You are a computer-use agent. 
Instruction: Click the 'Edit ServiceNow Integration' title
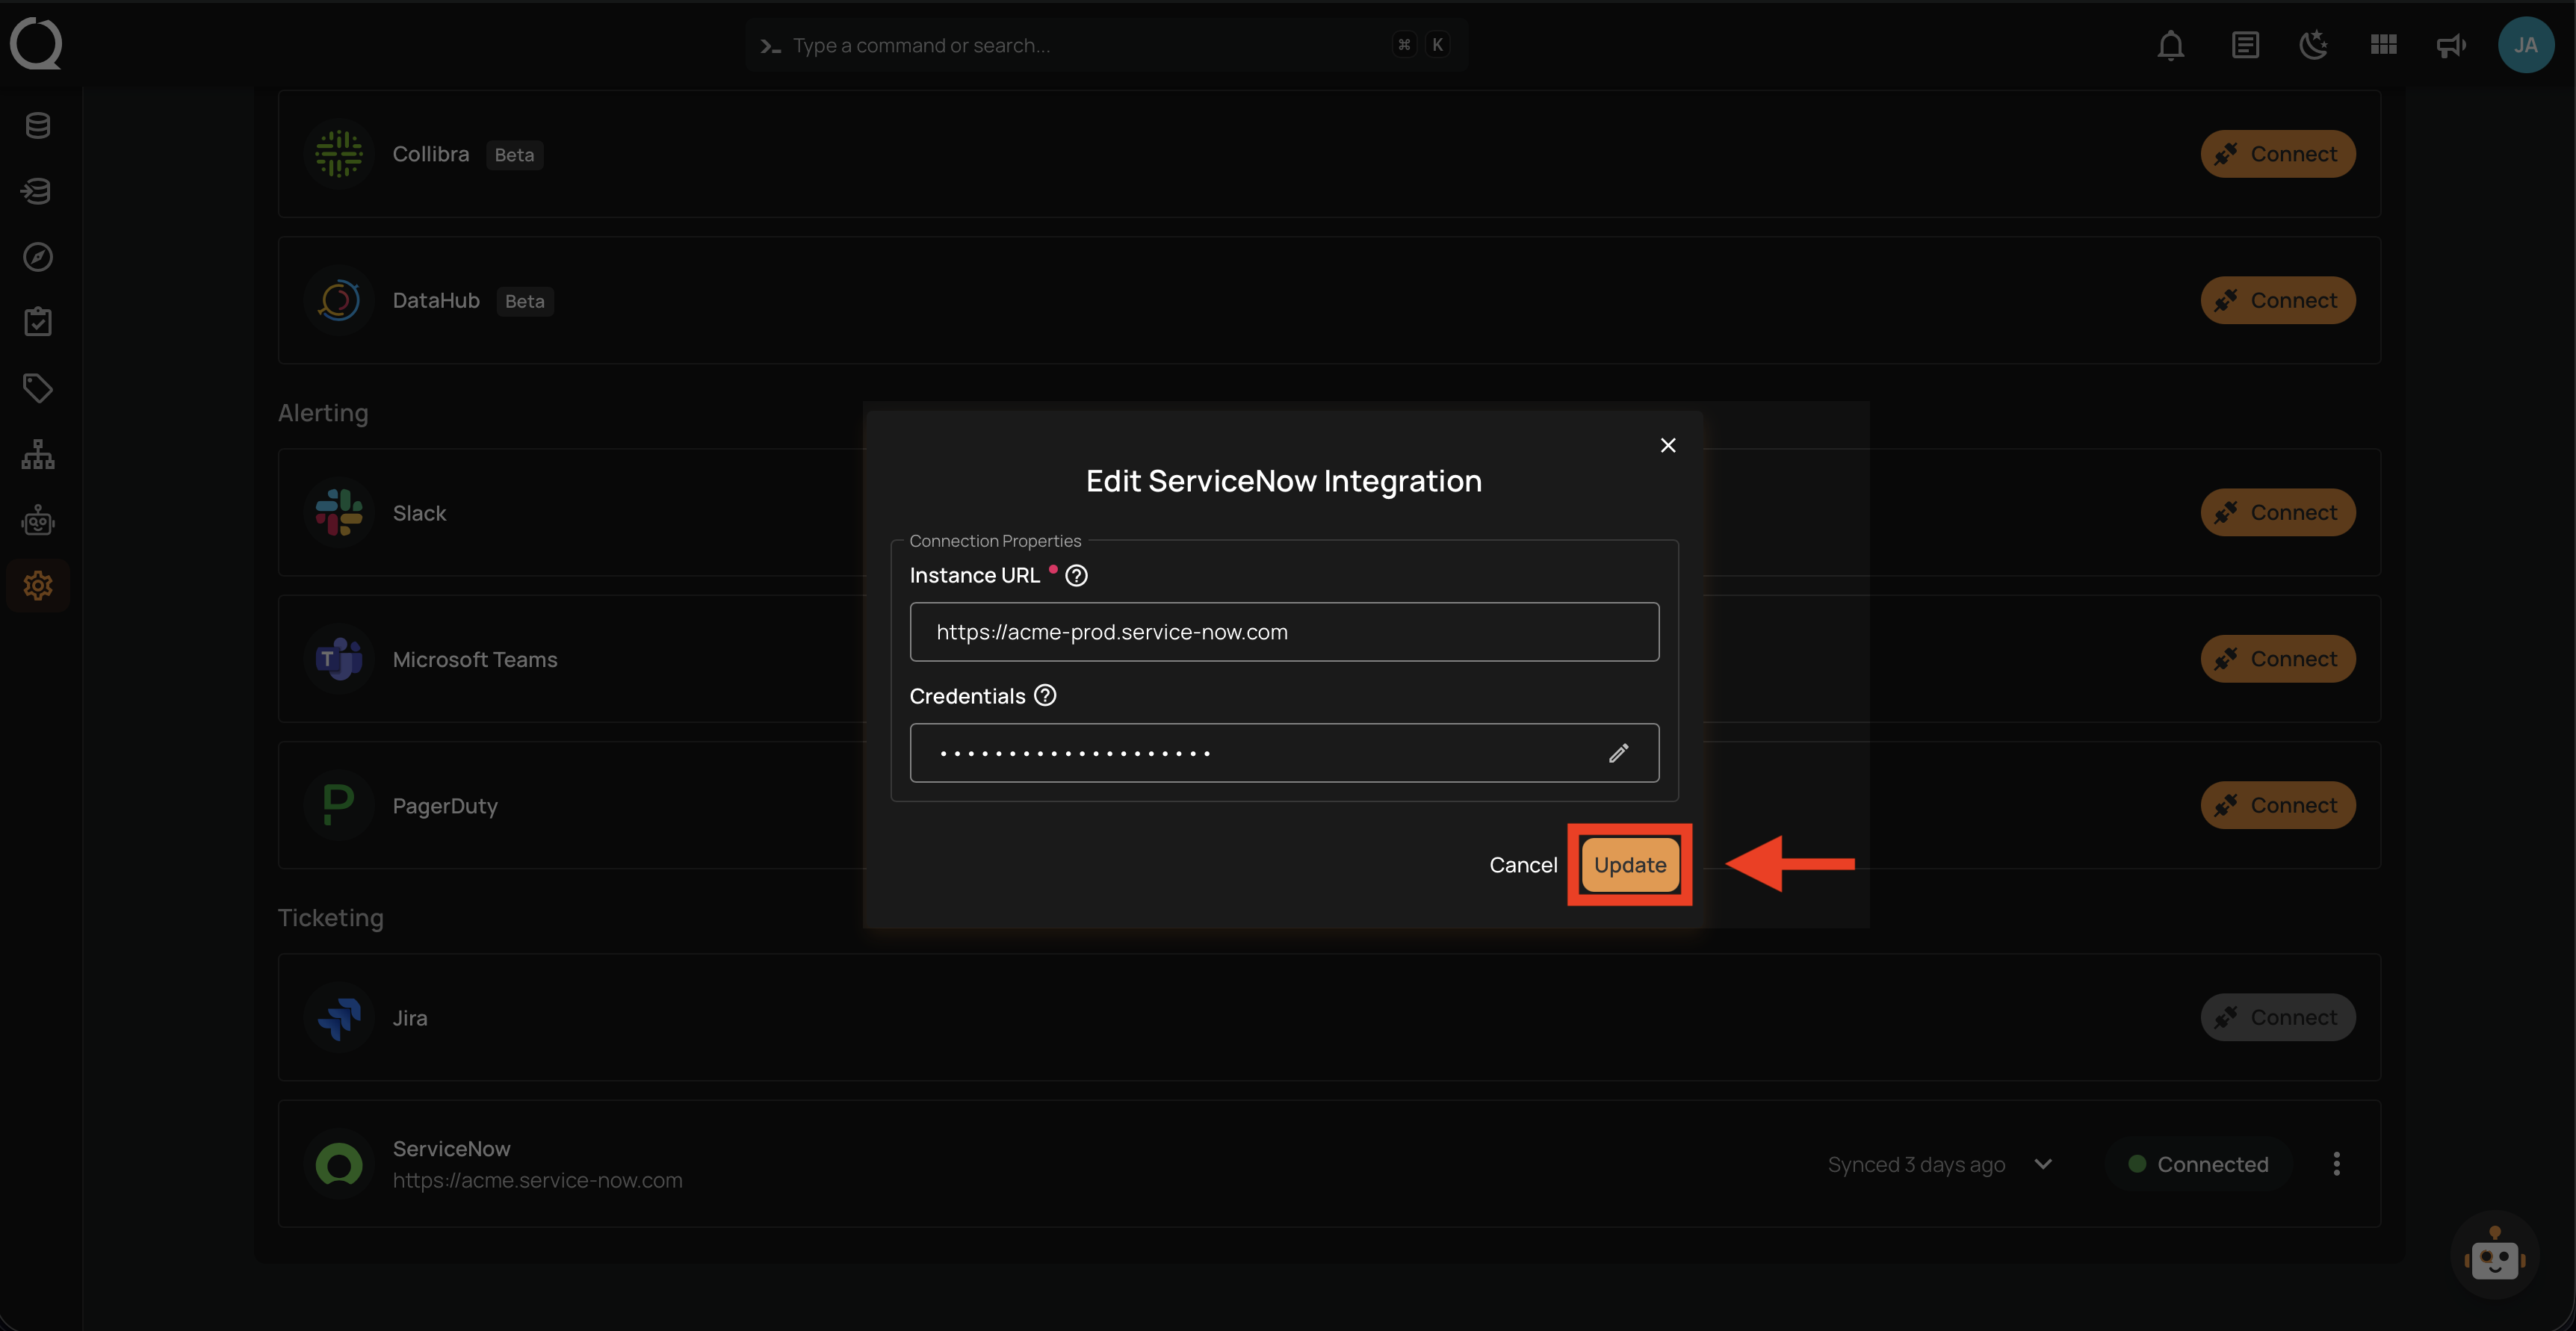click(1284, 481)
